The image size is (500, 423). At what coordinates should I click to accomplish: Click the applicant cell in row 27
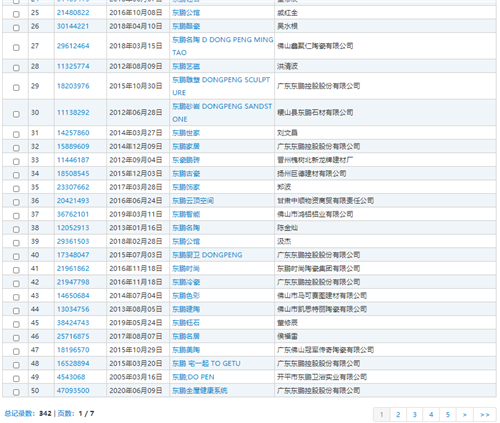(x=385, y=46)
